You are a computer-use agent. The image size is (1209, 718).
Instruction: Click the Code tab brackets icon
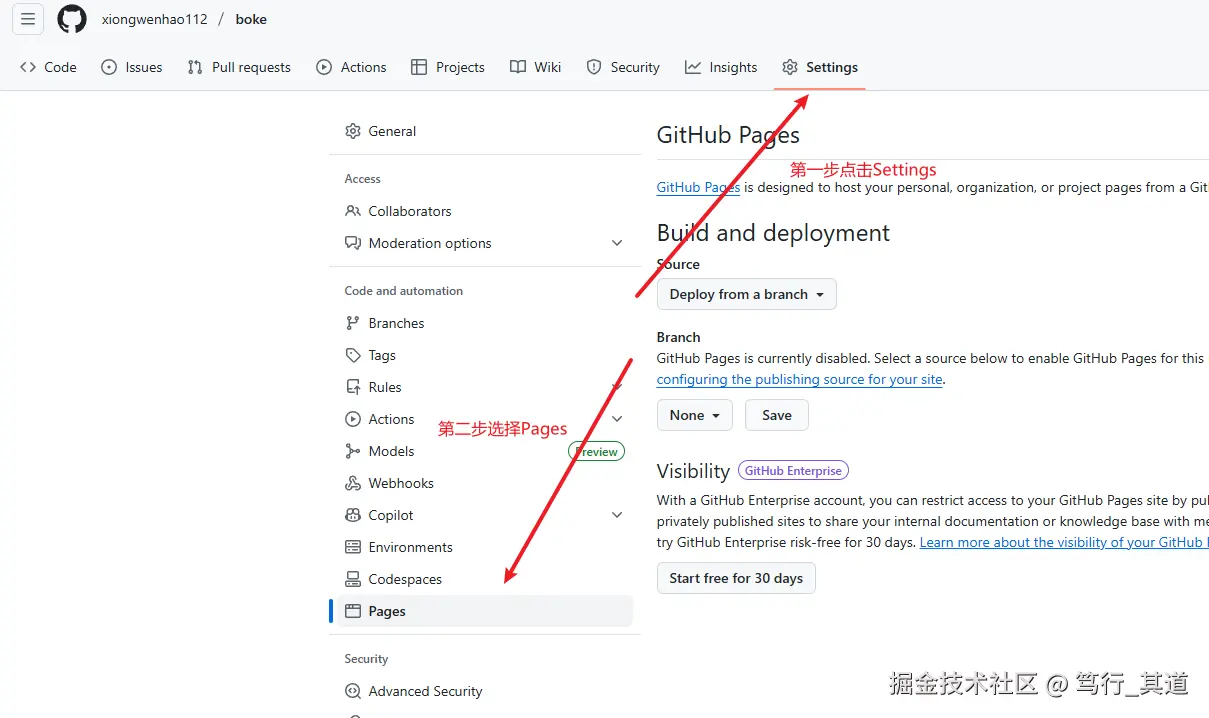(x=28, y=67)
